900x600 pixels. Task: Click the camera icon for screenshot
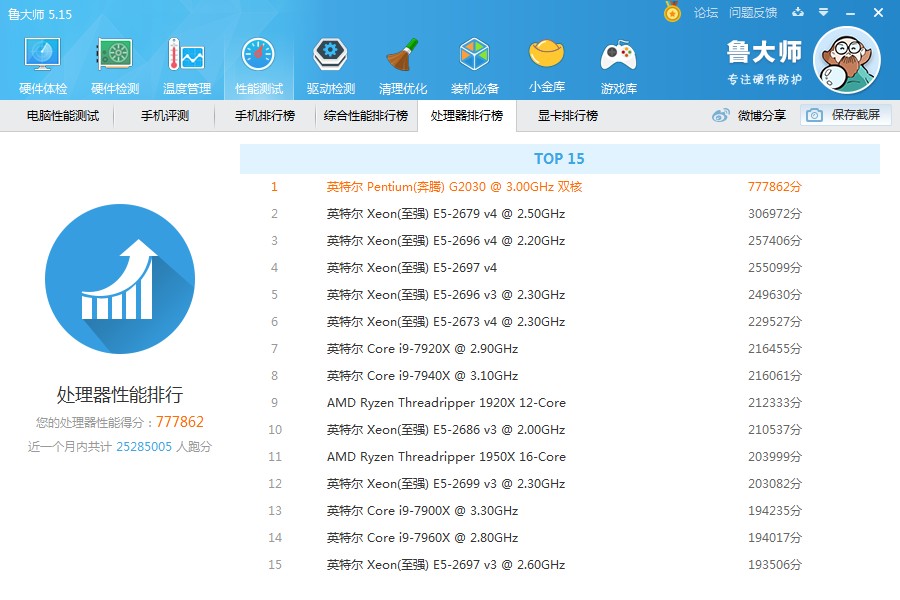(x=814, y=115)
